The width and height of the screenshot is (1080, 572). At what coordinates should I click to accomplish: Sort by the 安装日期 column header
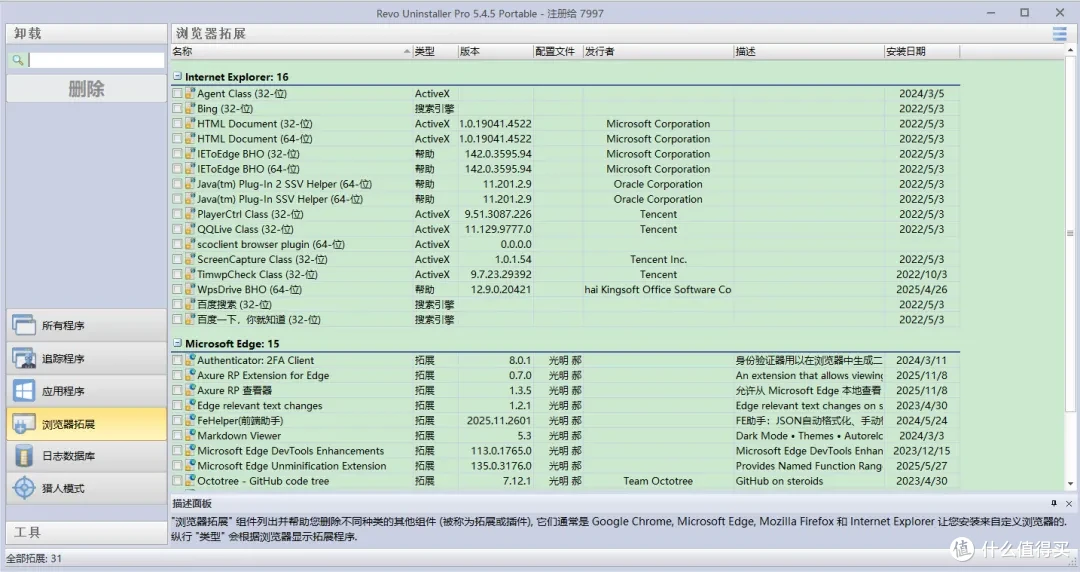point(922,52)
